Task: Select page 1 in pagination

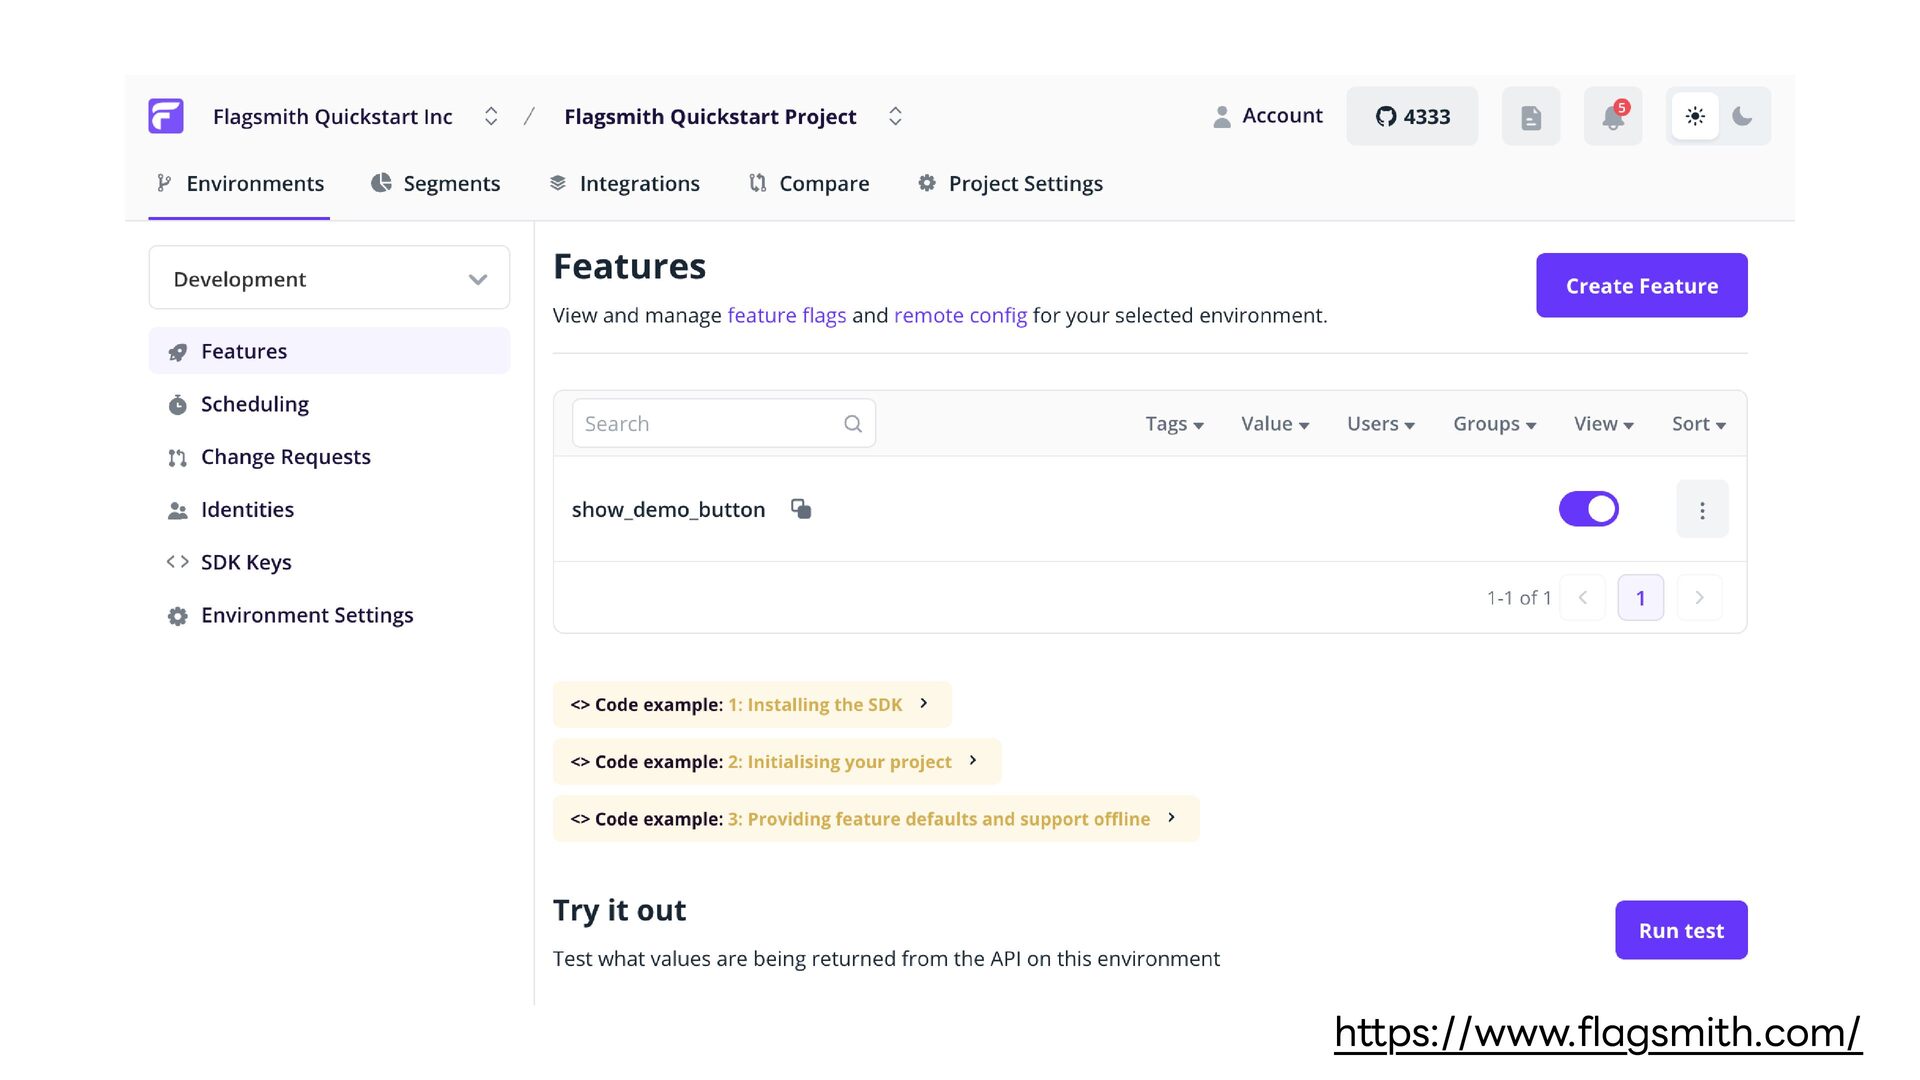Action: pyautogui.click(x=1641, y=598)
